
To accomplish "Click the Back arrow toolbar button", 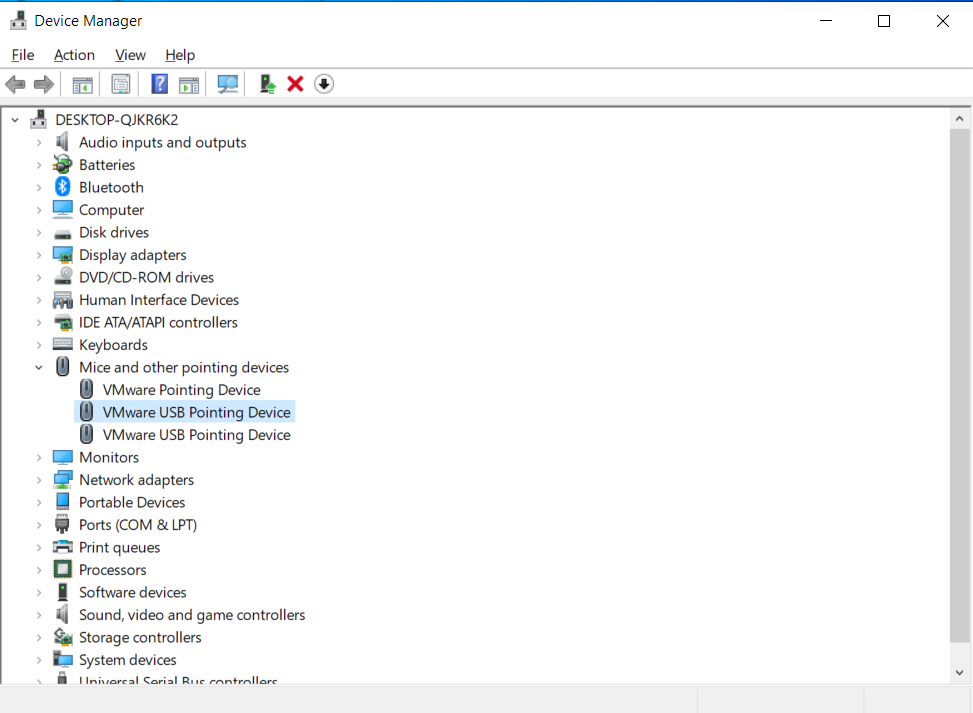I will coord(15,84).
